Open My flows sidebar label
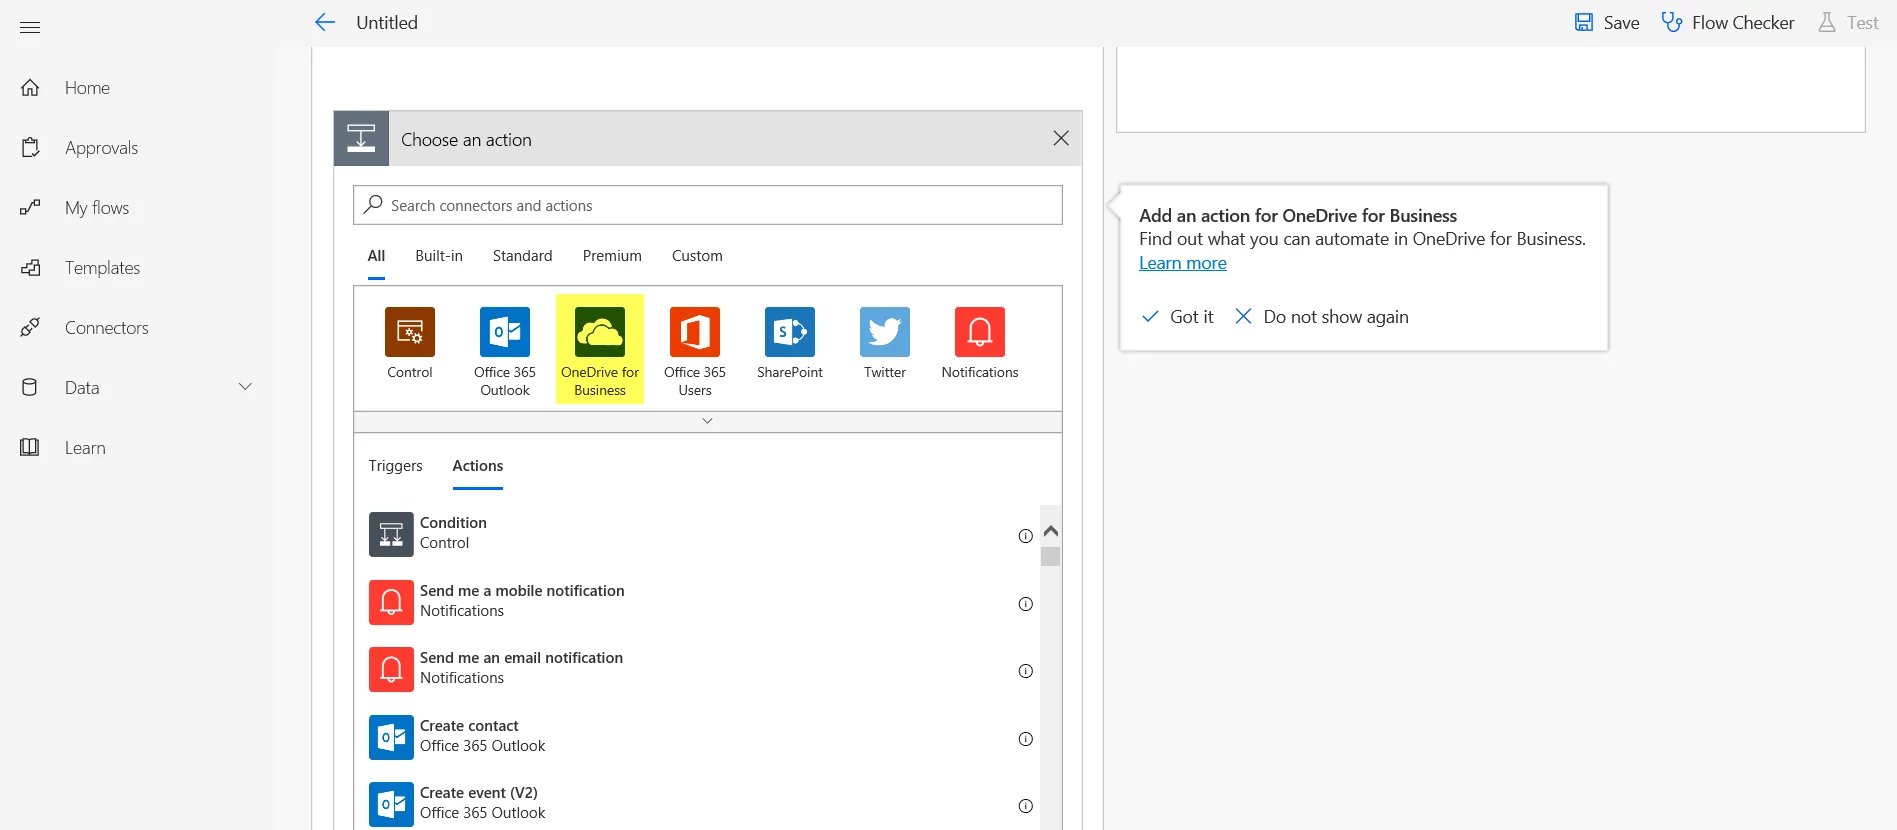Viewport: 1897px width, 830px height. point(97,208)
